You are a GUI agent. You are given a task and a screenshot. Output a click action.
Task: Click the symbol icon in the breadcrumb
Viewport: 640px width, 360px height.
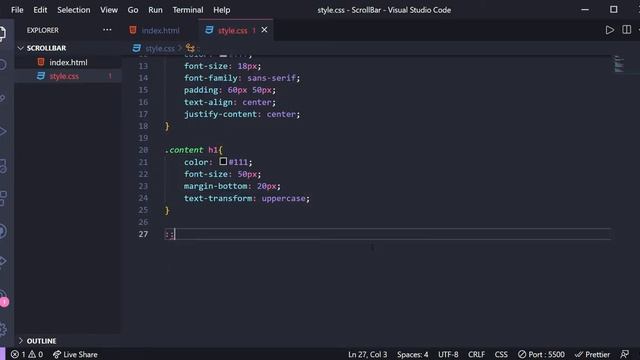(x=190, y=48)
